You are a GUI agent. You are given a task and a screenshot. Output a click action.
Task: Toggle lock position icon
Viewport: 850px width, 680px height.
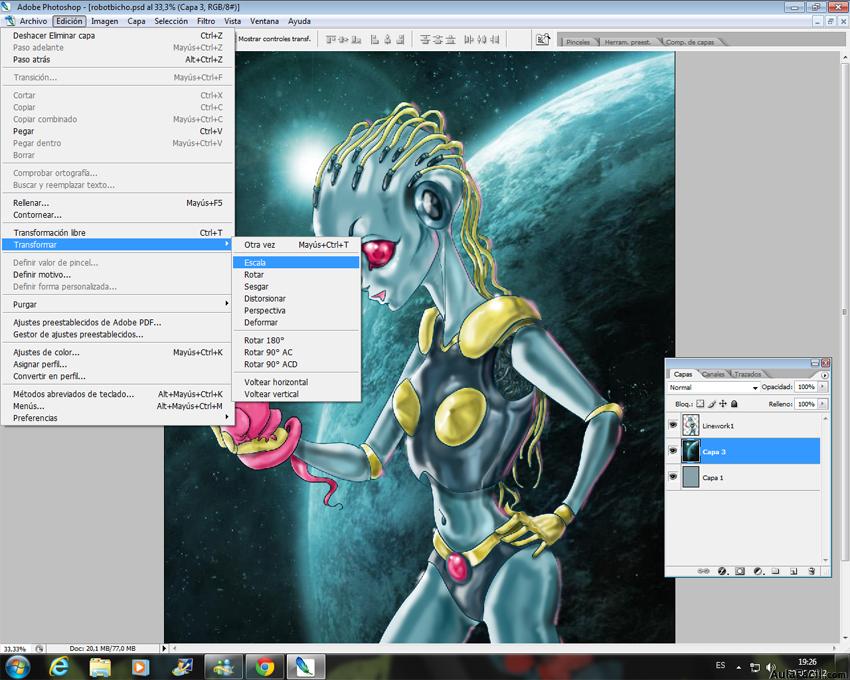(x=723, y=404)
